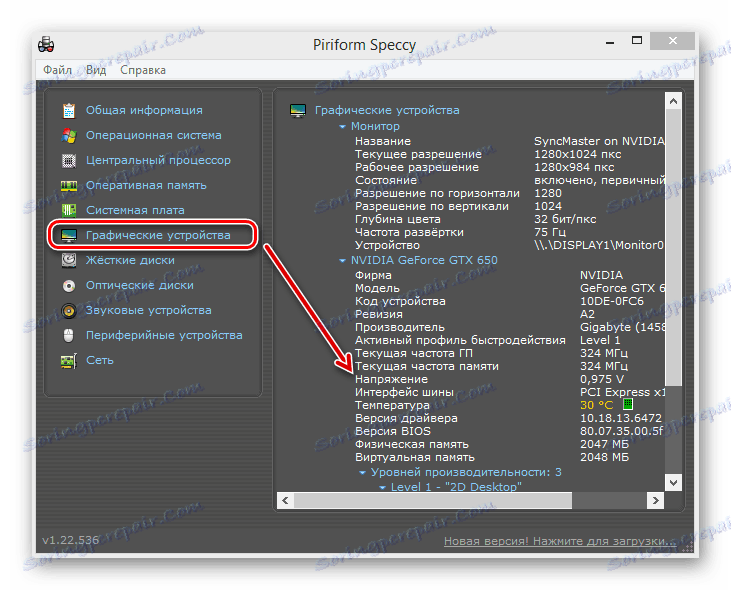The width and height of the screenshot is (731, 590).
Task: Click the Графические устройства monitor icon in sidebar
Action: pyautogui.click(x=69, y=235)
